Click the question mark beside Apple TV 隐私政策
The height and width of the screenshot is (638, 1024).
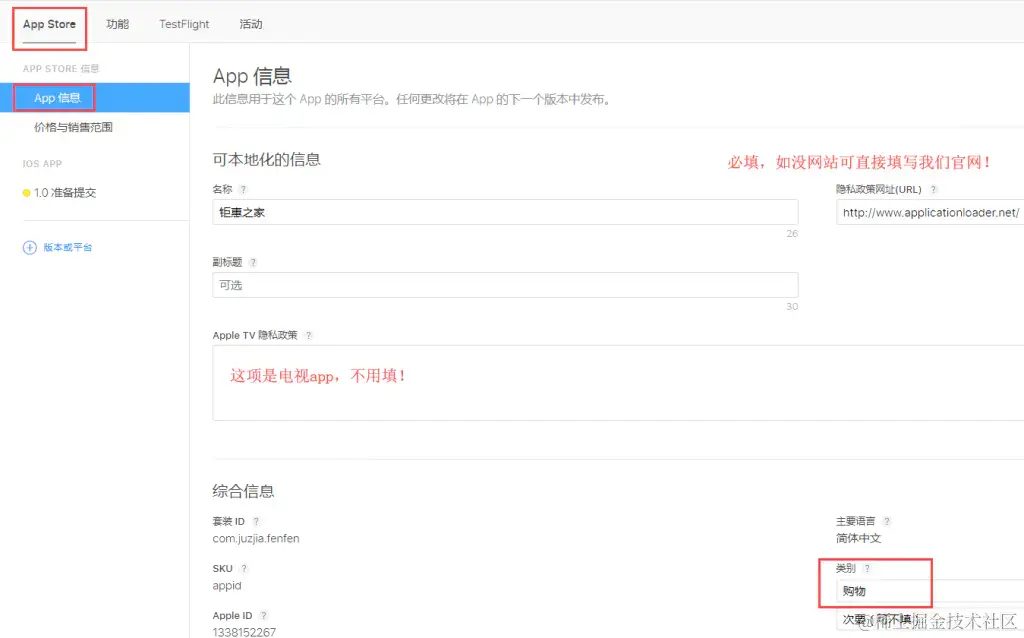(308, 335)
